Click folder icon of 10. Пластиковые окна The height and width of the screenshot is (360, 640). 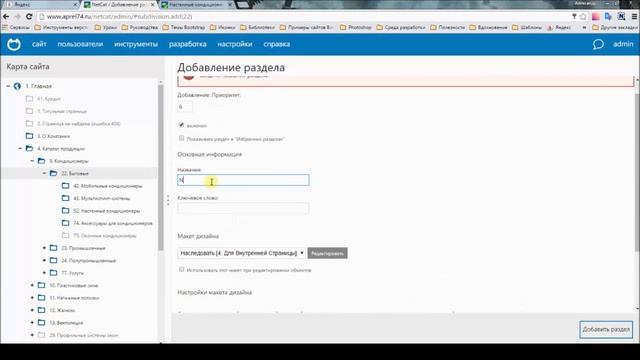[41, 285]
